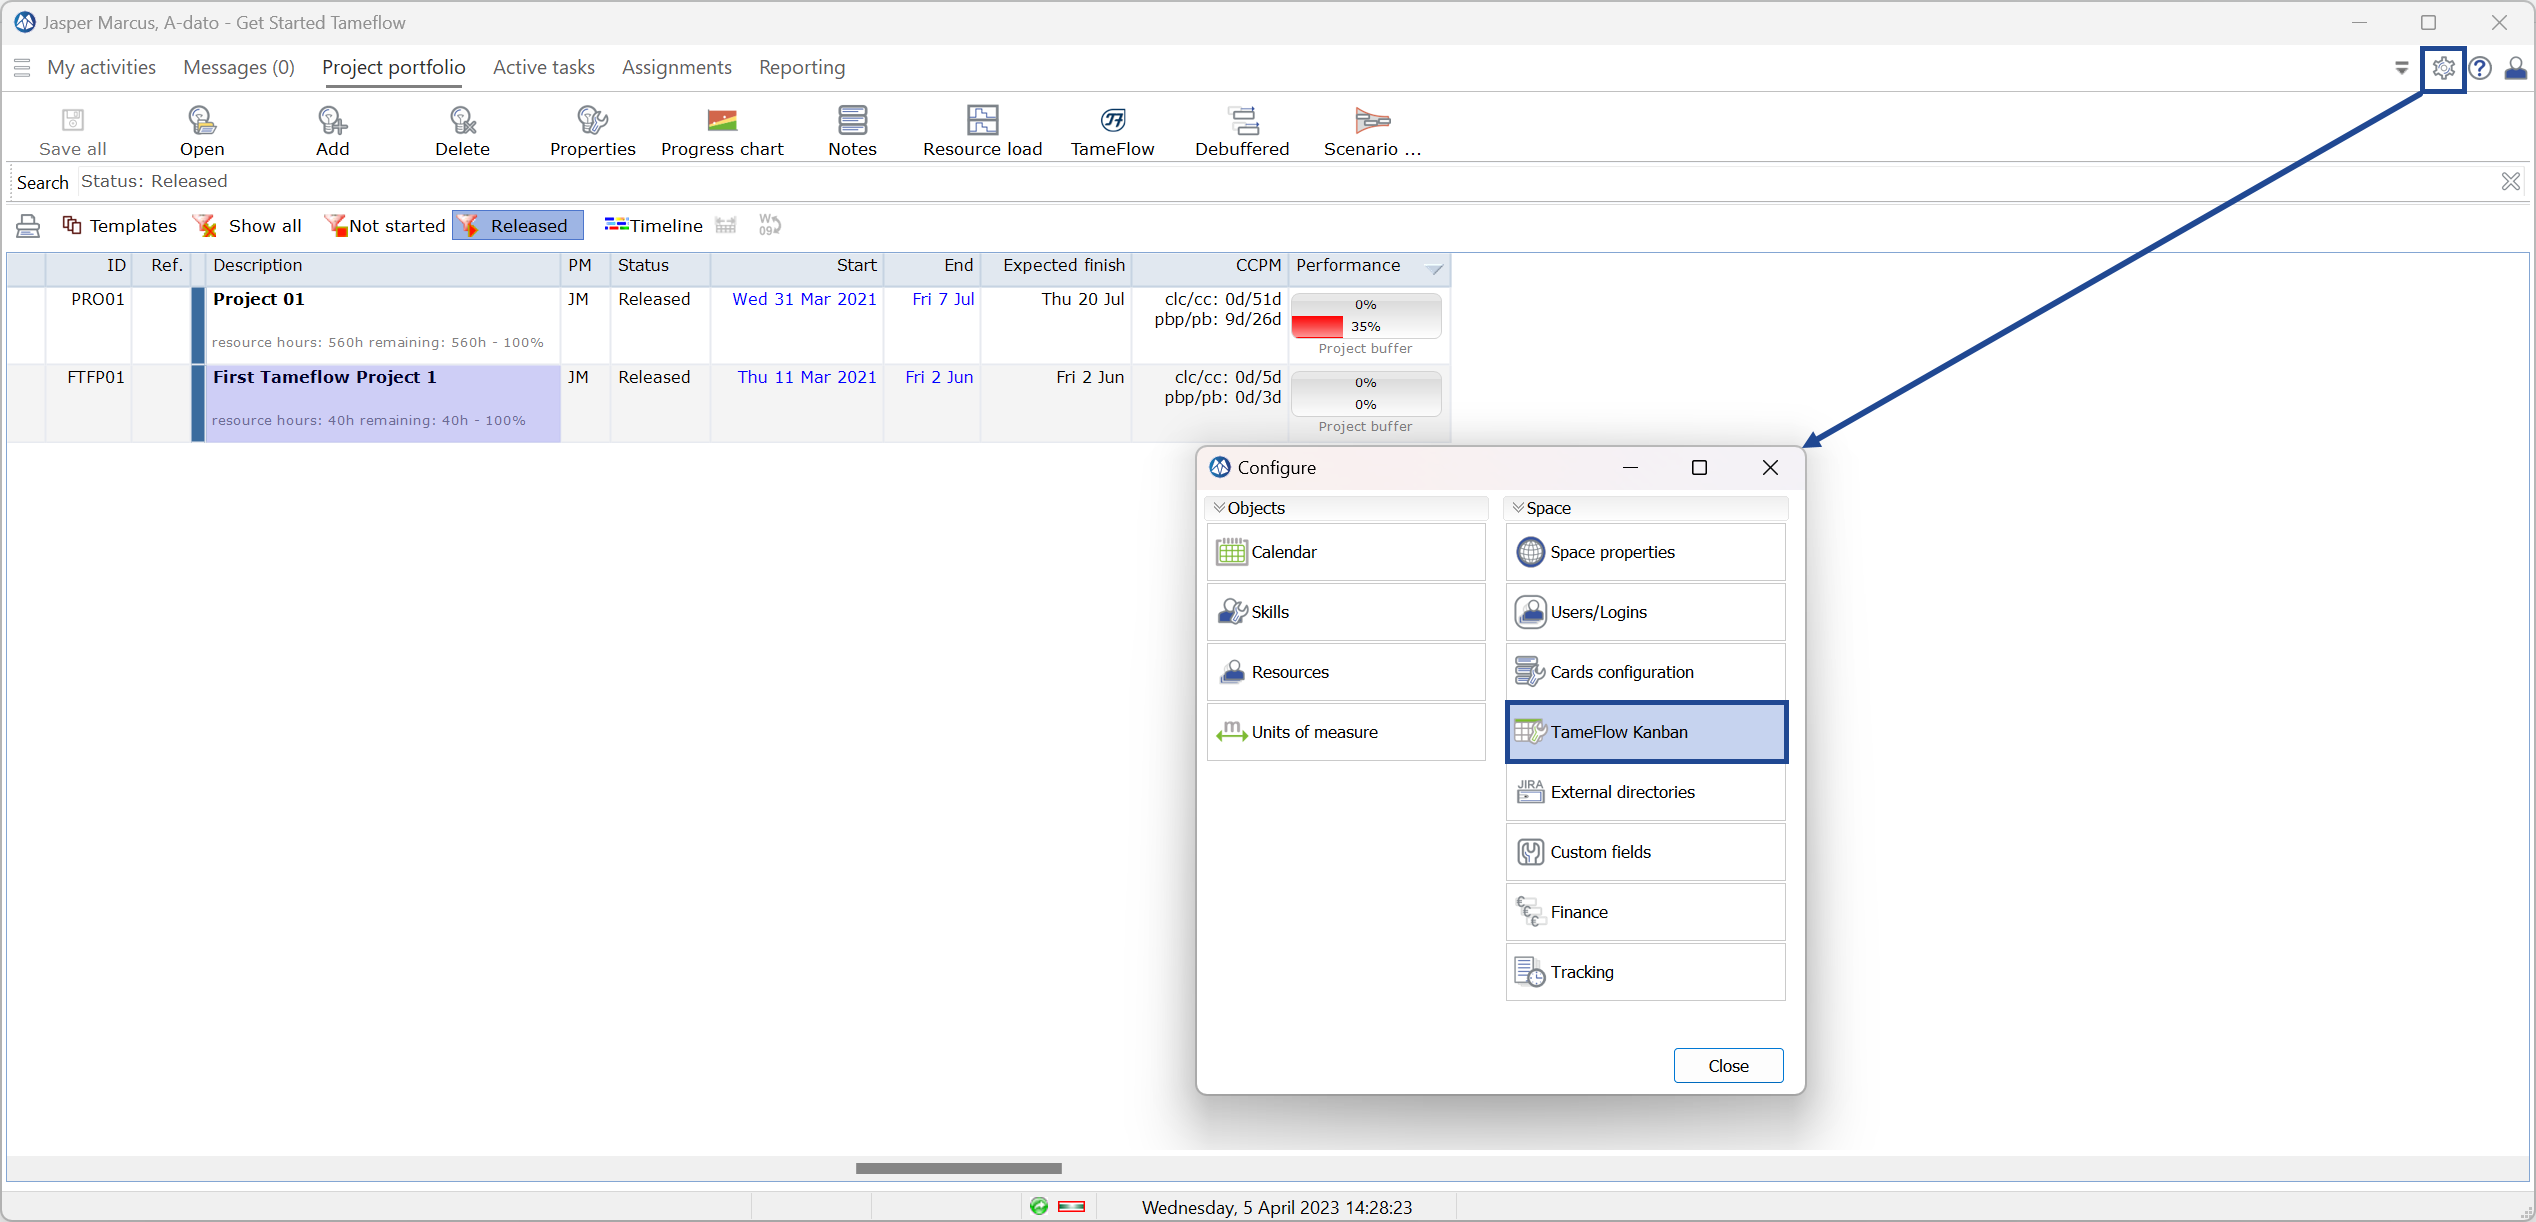
Task: Click in the Search input field
Action: pyautogui.click(x=1285, y=182)
